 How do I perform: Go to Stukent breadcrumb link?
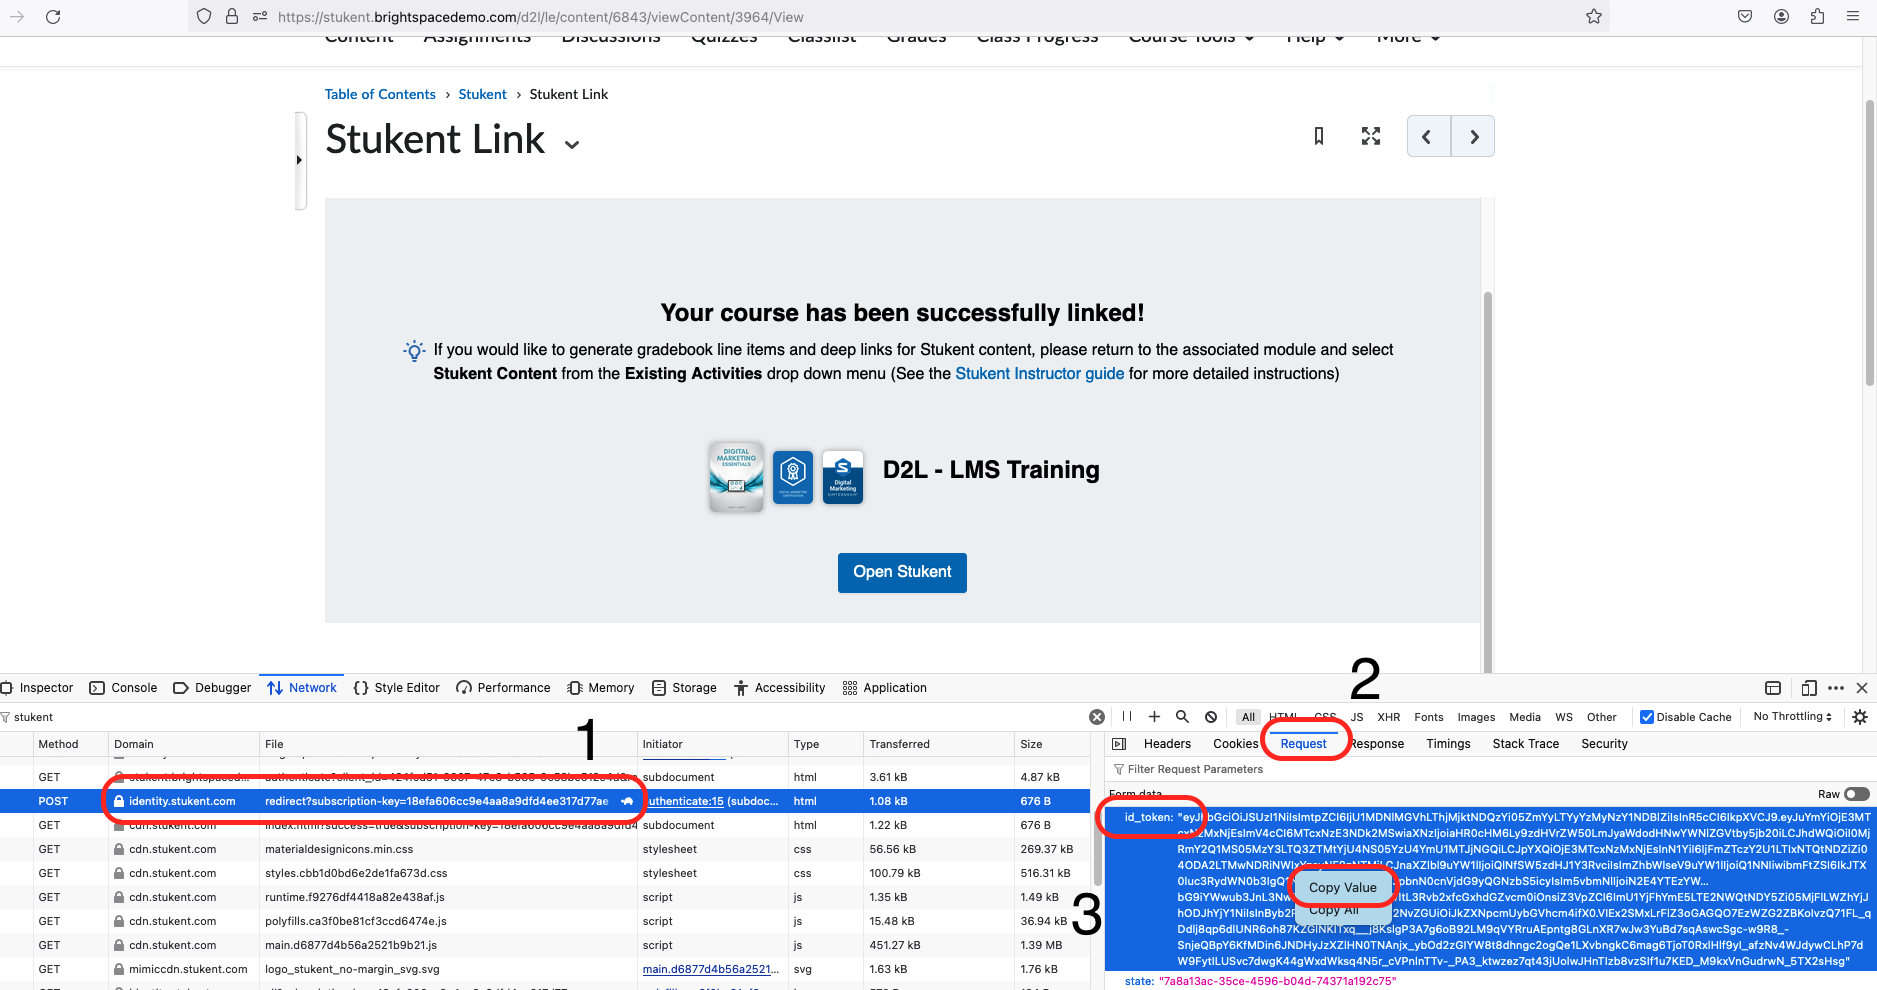click(482, 94)
